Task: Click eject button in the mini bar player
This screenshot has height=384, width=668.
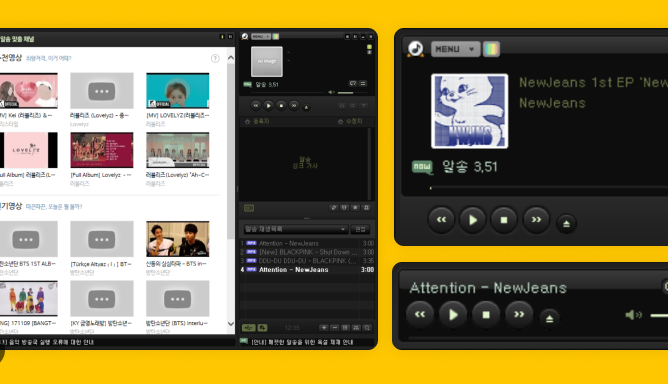Action: [x=550, y=318]
